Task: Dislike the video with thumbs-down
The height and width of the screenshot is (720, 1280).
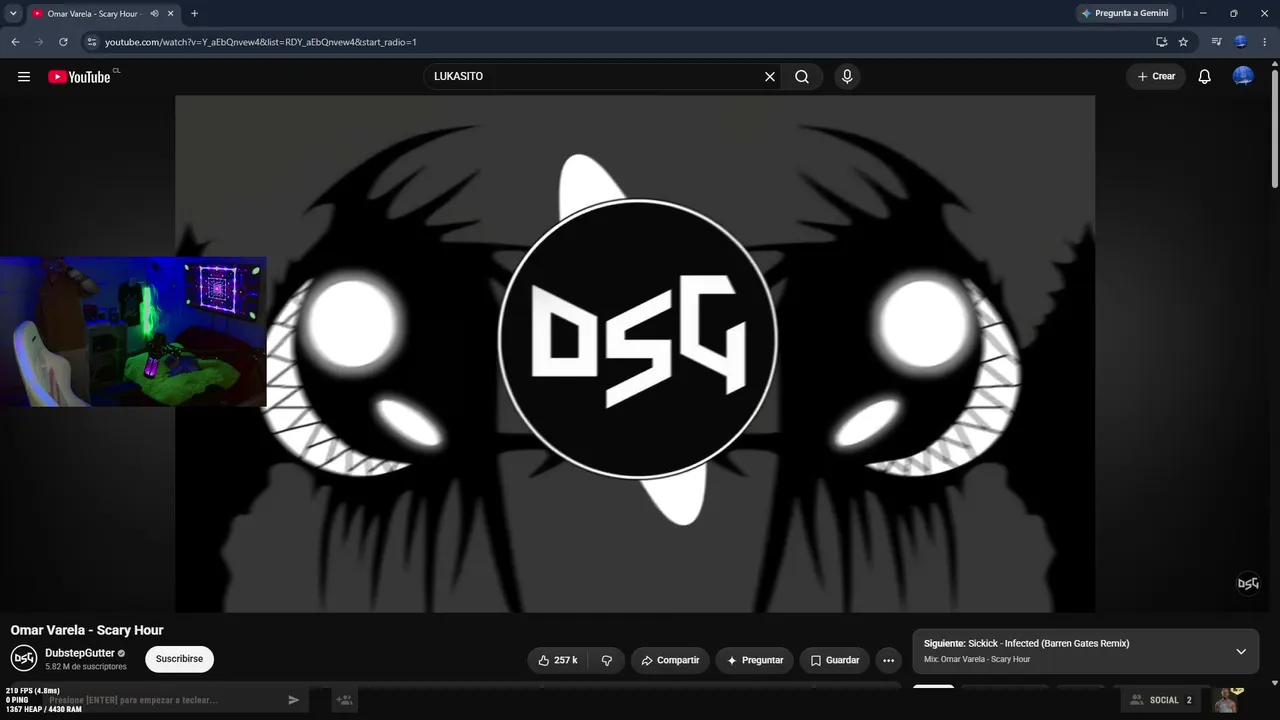Action: tap(606, 660)
